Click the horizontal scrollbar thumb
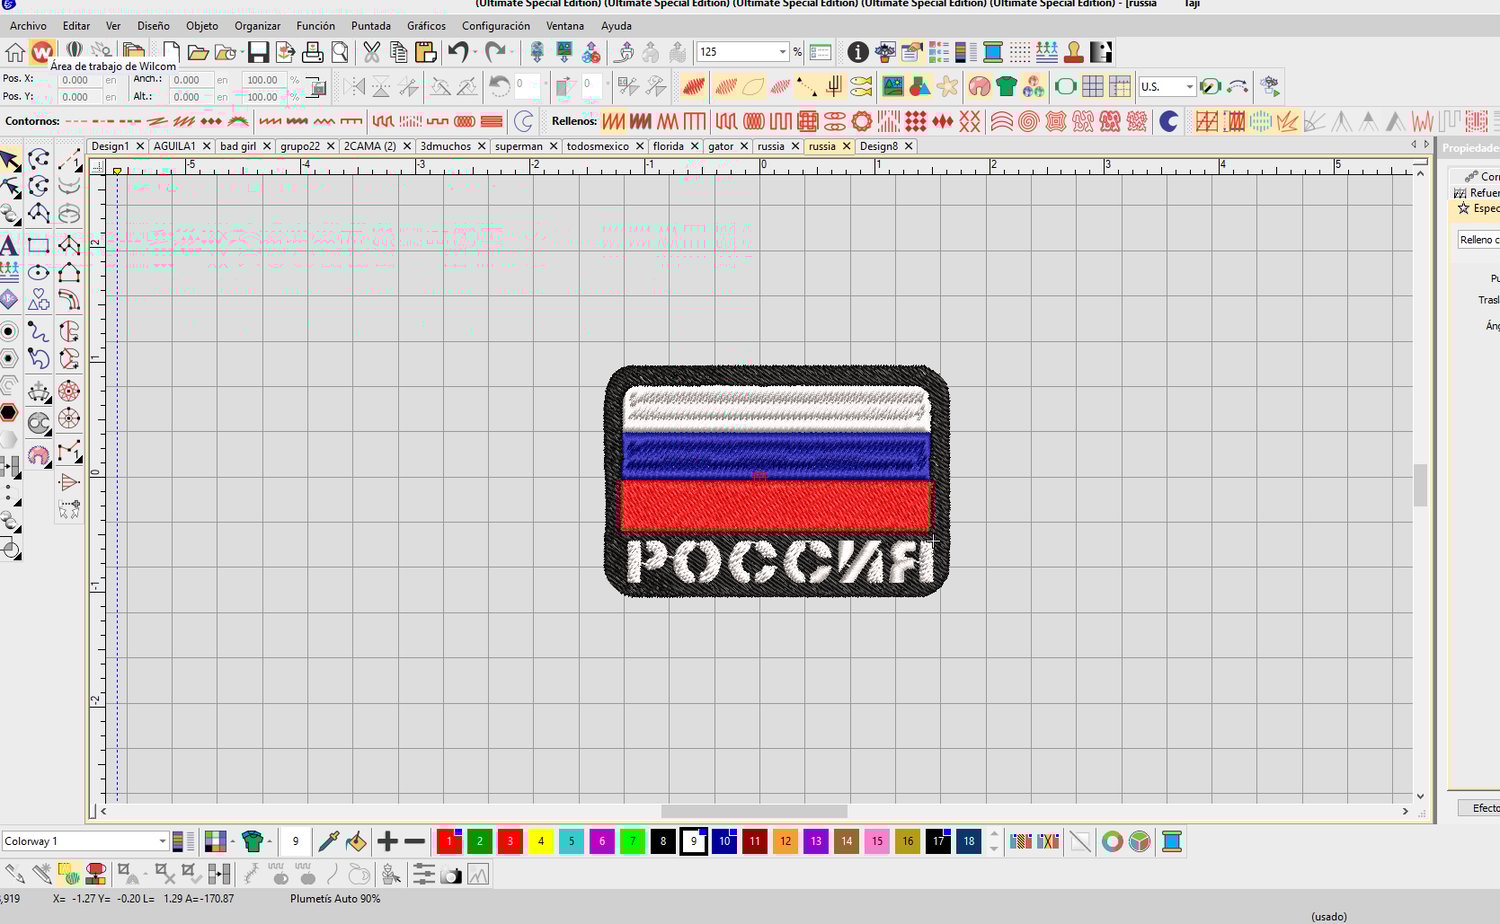Viewport: 1500px width, 924px height. point(754,811)
